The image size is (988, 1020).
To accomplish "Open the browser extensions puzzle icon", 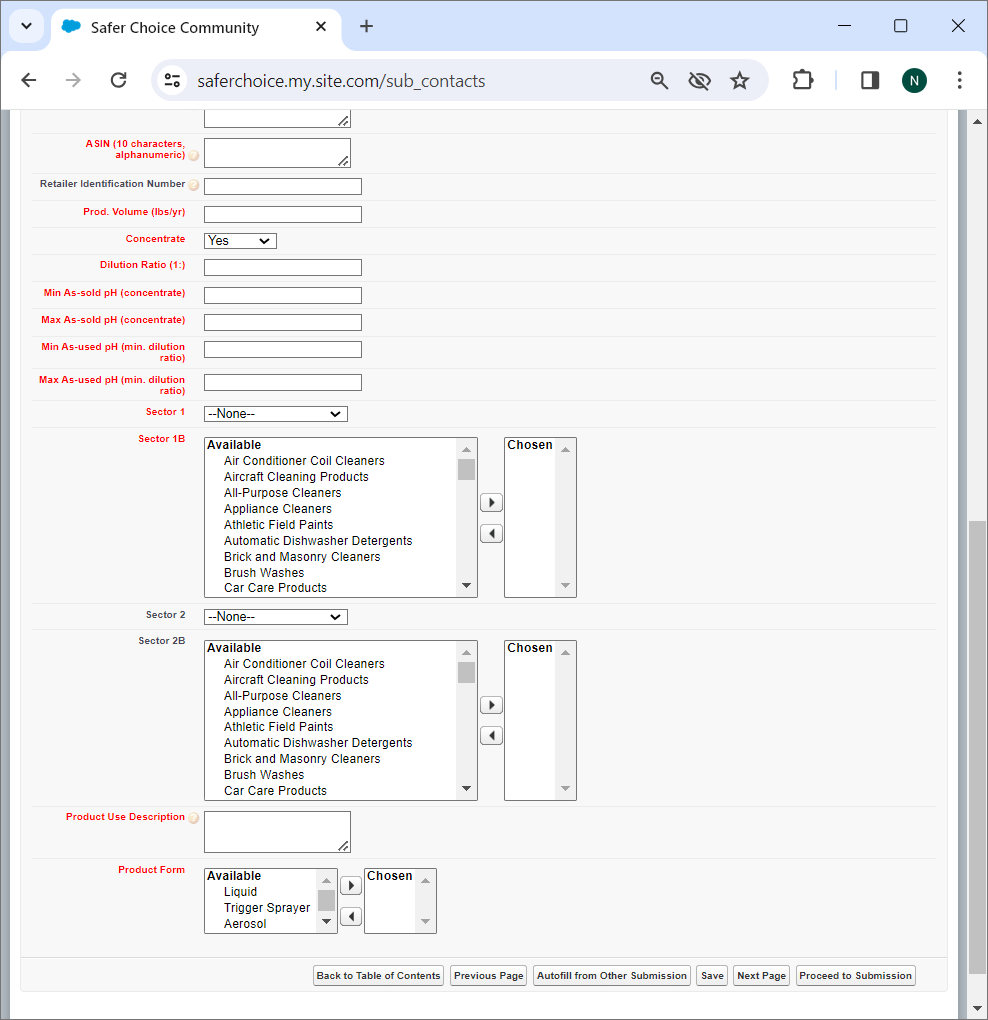I will [x=802, y=81].
